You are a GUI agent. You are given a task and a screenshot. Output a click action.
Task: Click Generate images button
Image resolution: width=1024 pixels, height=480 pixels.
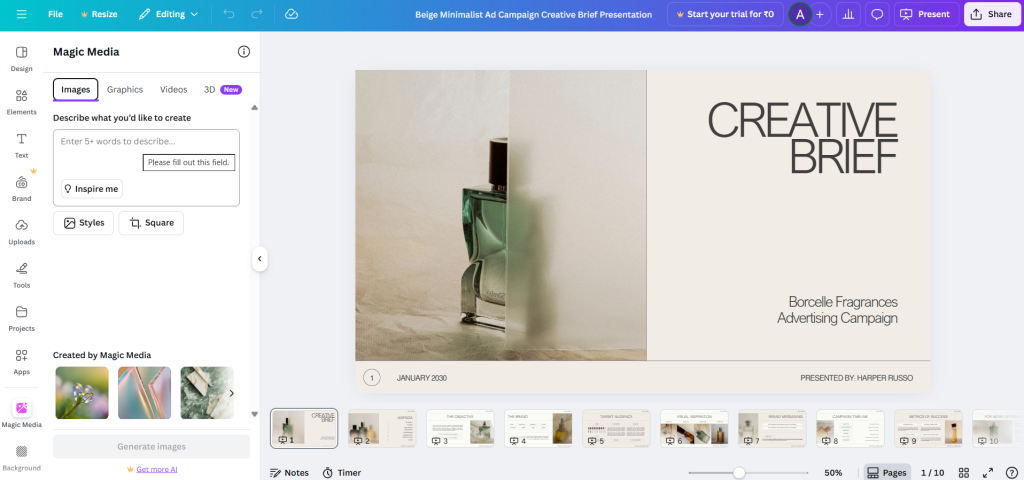click(152, 447)
